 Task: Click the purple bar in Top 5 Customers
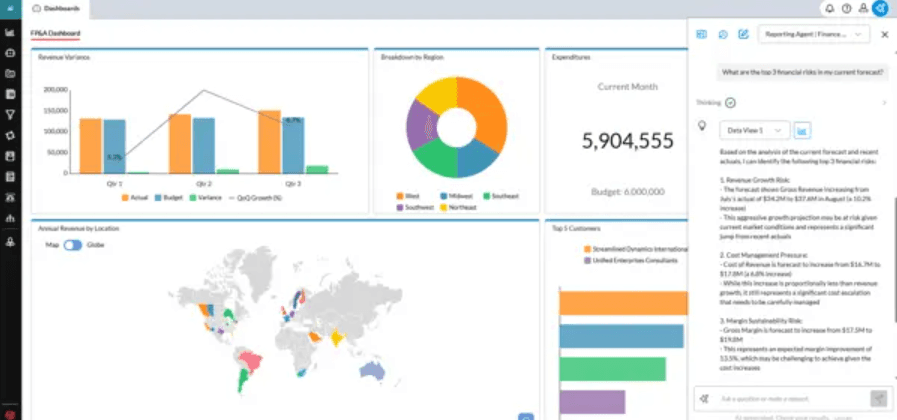(592, 402)
